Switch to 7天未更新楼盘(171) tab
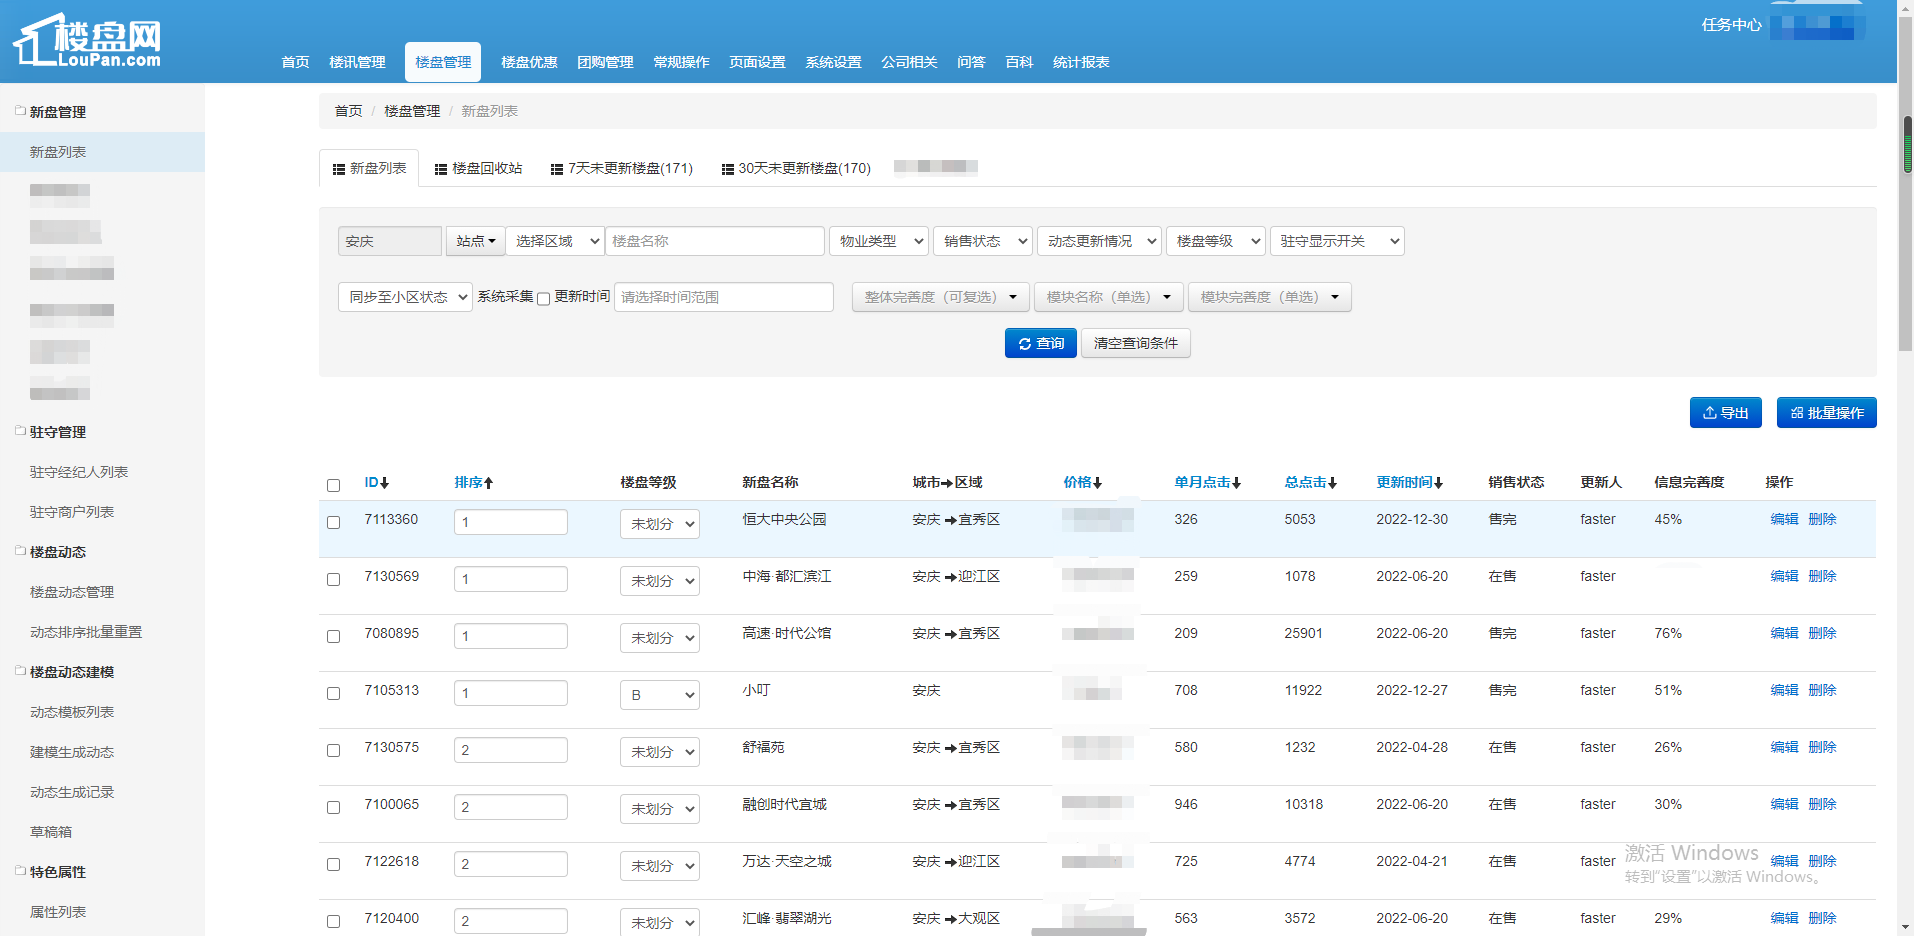1914x936 pixels. [621, 168]
